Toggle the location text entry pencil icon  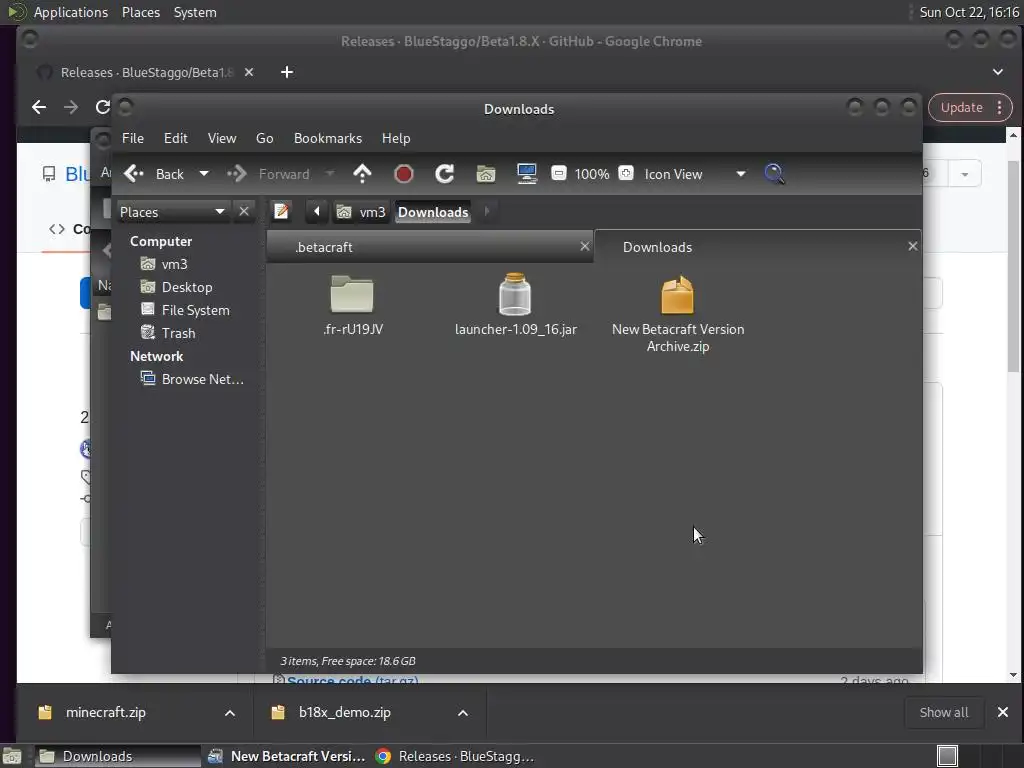[x=281, y=212]
